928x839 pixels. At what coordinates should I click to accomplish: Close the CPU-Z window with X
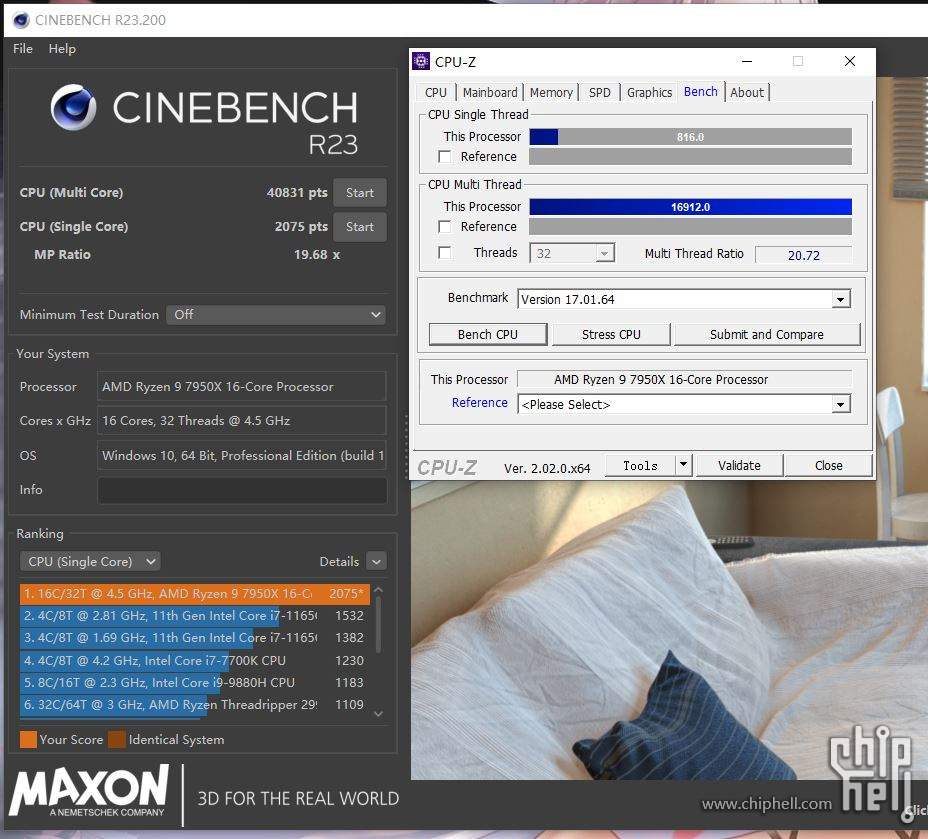849,61
